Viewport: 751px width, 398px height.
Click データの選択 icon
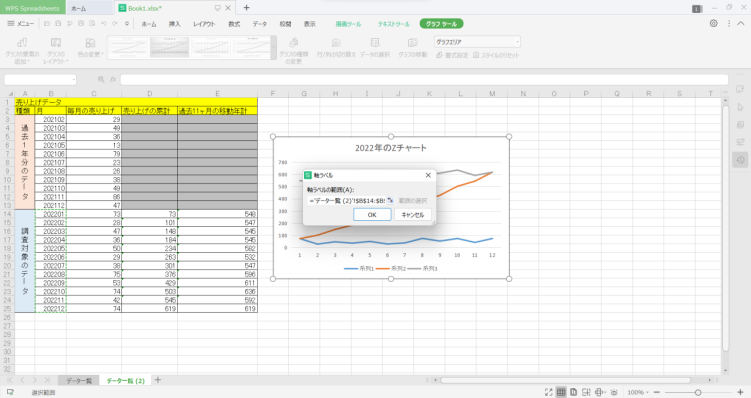pos(375,47)
